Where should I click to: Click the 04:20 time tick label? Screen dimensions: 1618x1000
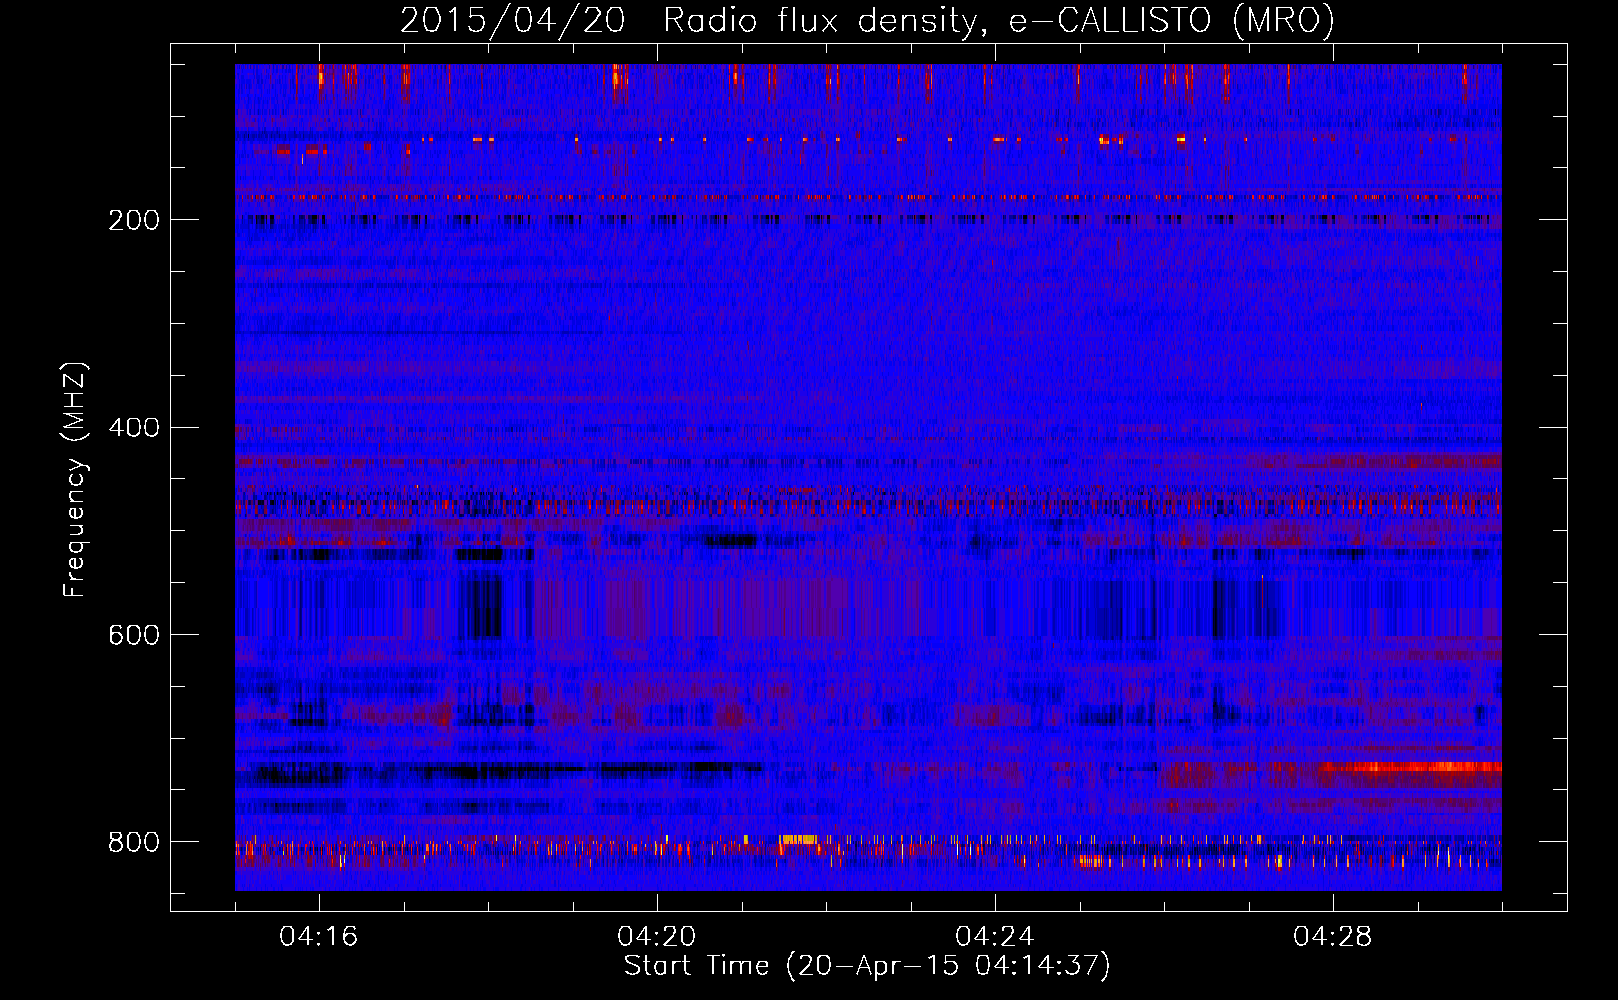[x=657, y=936]
